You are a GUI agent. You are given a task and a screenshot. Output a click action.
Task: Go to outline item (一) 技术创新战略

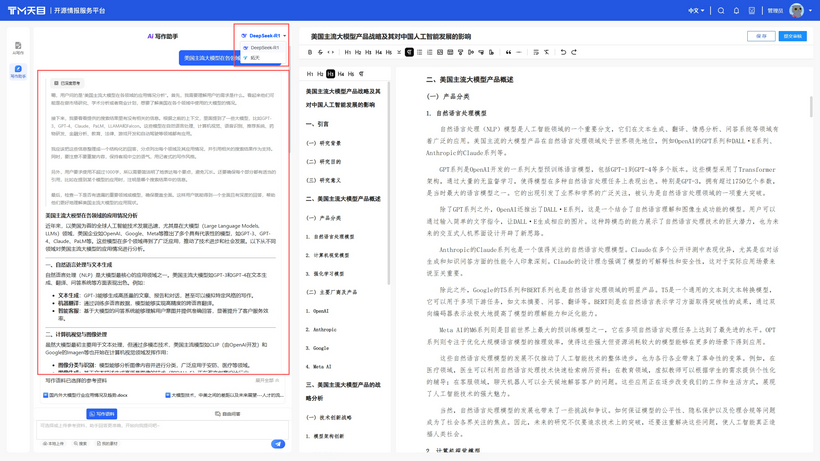328,418
